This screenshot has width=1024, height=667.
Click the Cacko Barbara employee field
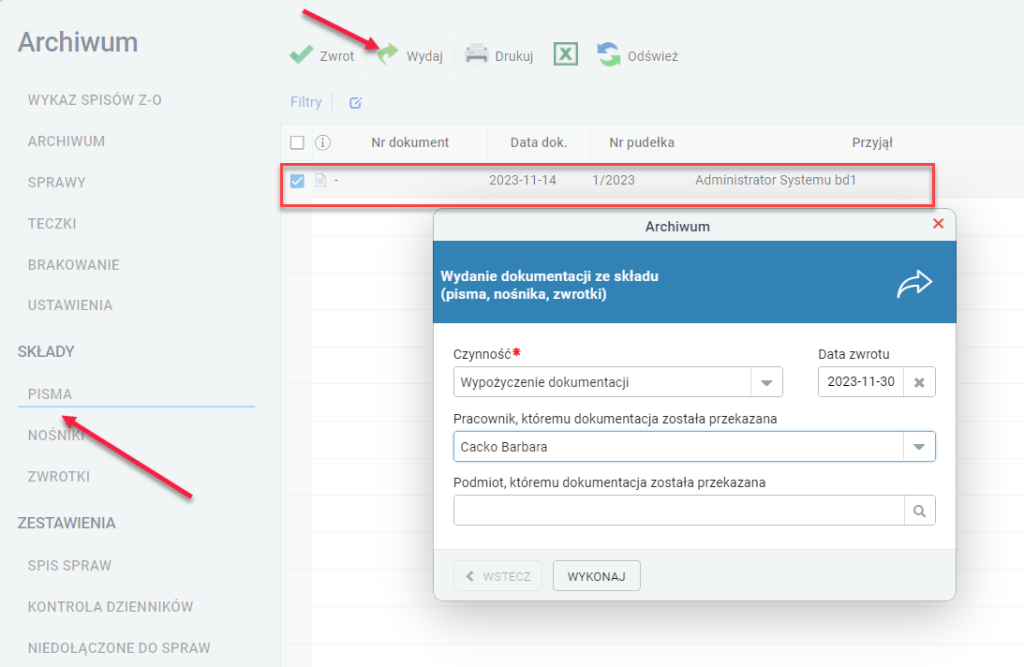(x=694, y=447)
